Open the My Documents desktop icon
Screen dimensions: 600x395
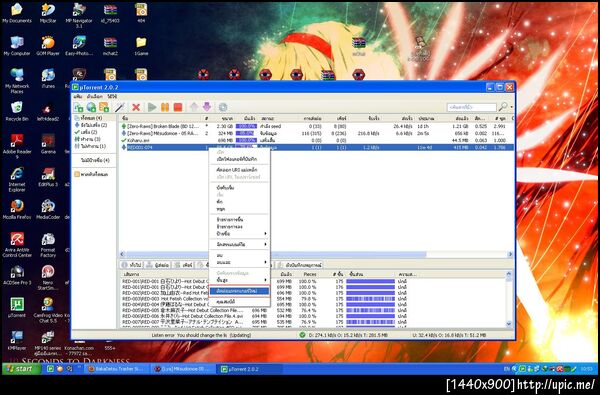(17, 13)
